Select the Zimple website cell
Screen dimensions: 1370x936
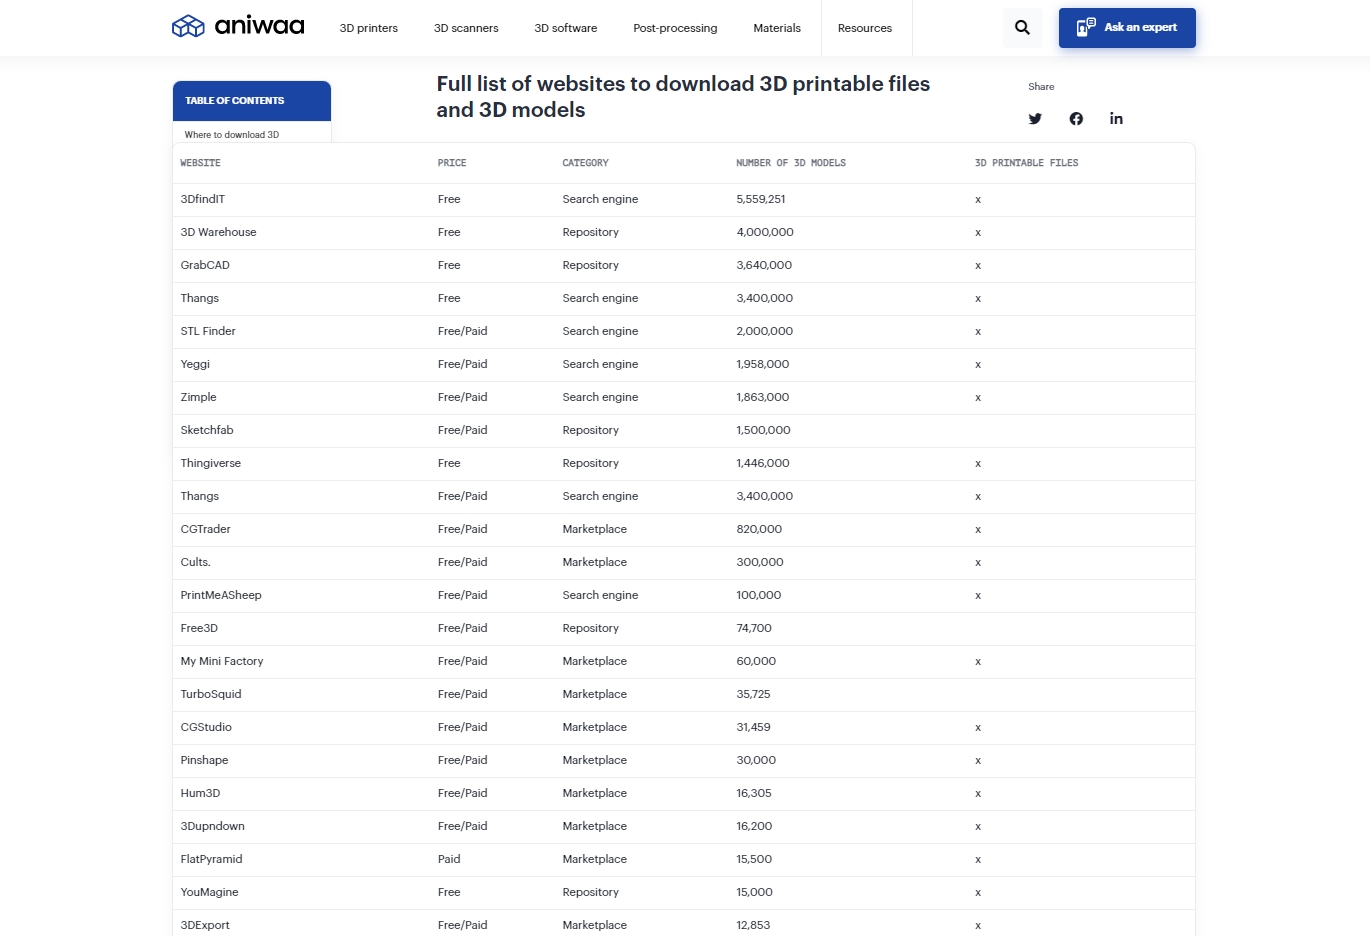[198, 397]
